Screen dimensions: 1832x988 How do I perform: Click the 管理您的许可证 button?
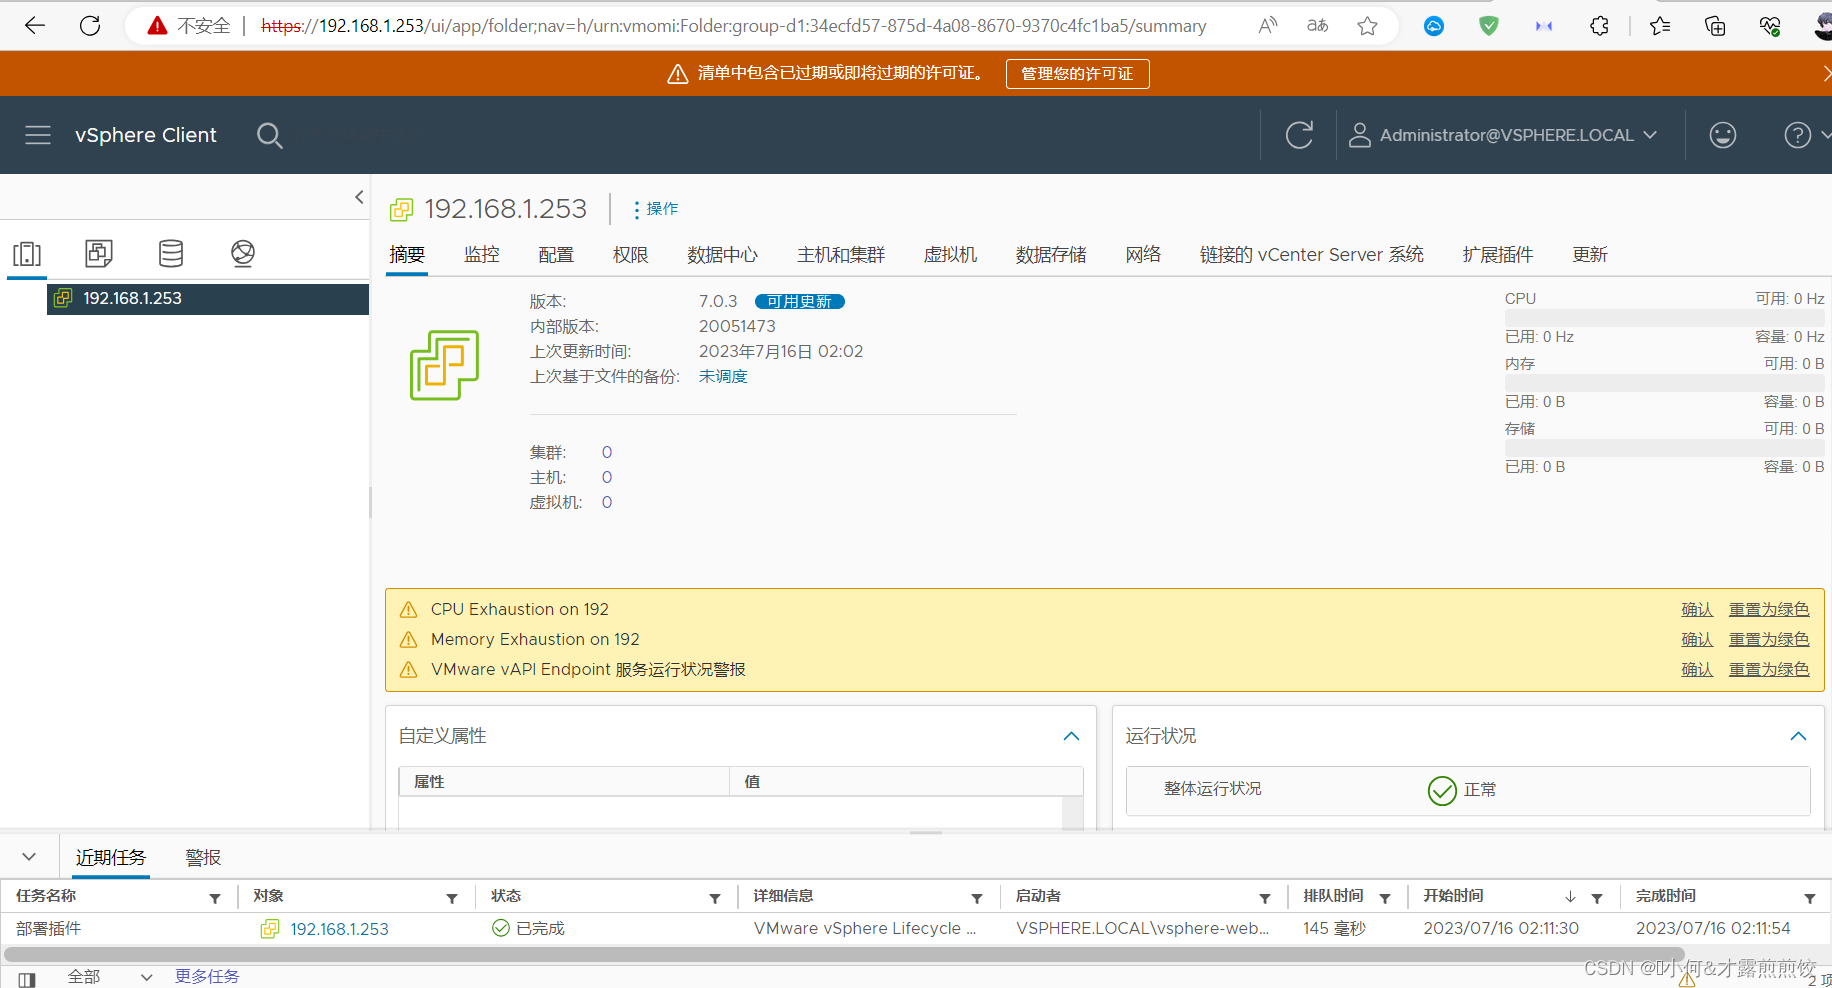pyautogui.click(x=1077, y=74)
